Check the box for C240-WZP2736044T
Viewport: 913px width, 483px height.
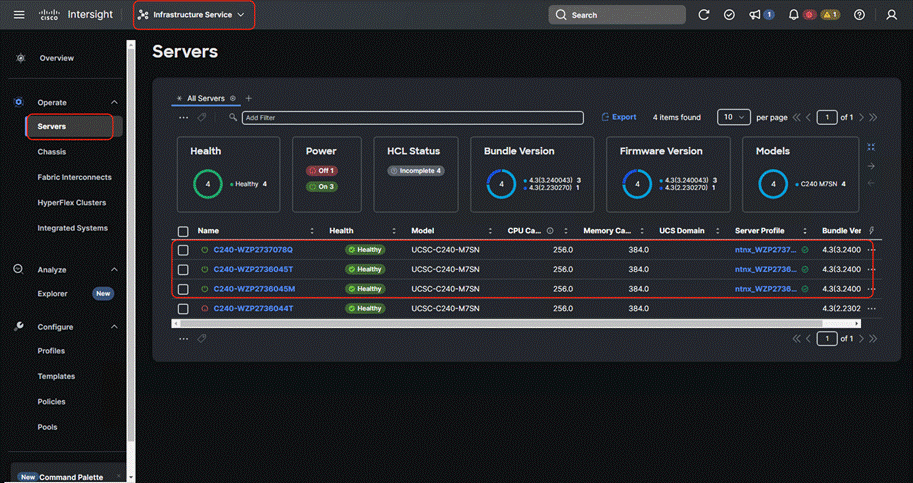(183, 309)
